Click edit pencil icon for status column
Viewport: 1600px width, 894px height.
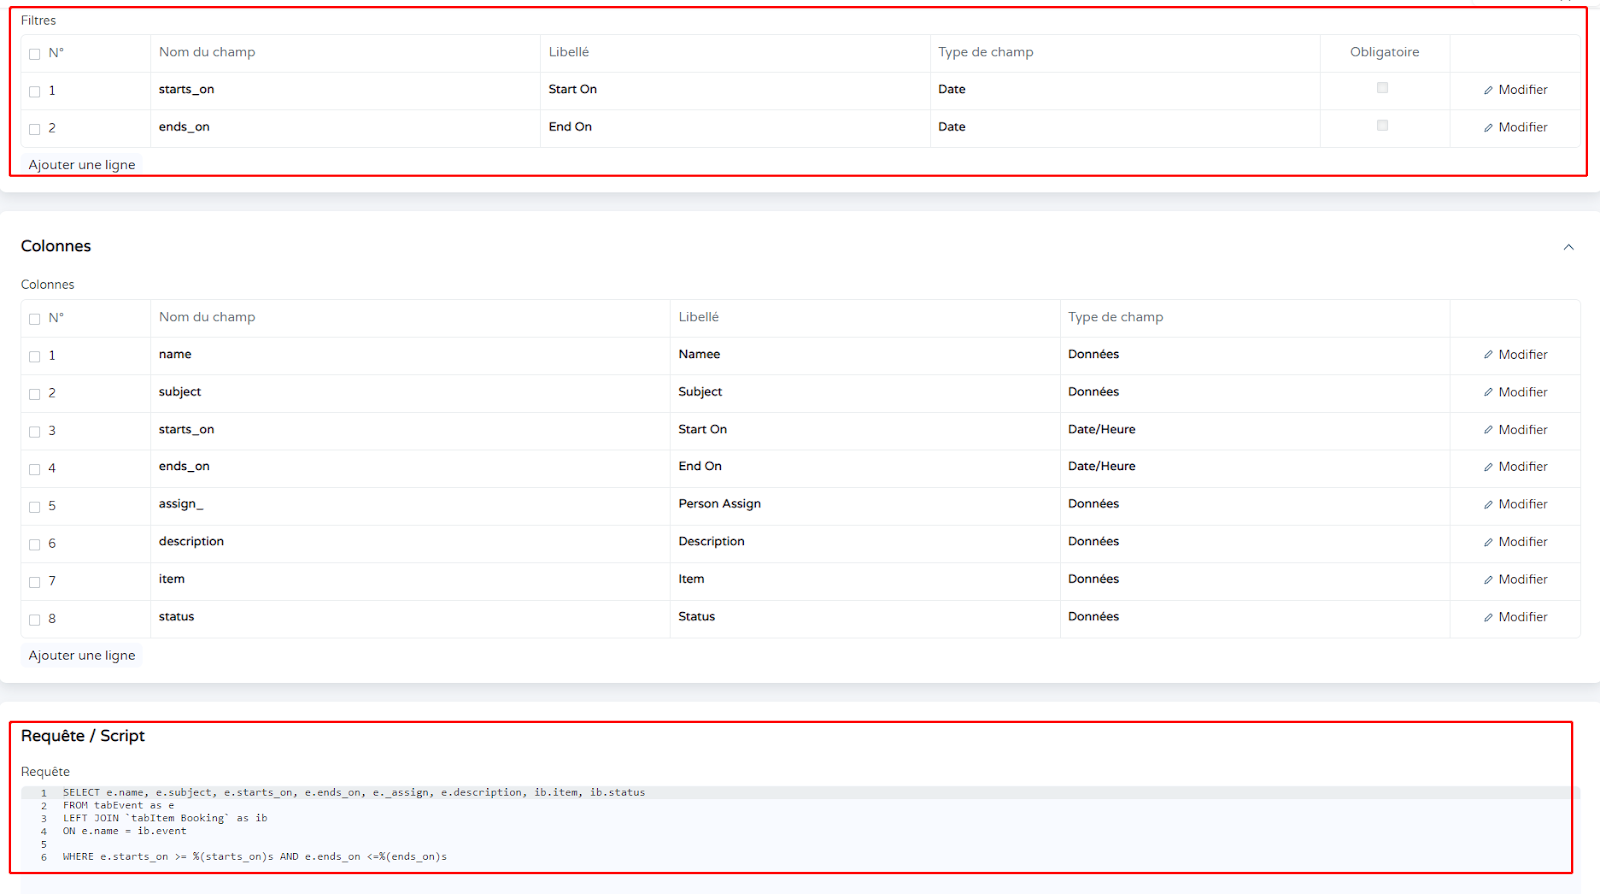pos(1488,618)
